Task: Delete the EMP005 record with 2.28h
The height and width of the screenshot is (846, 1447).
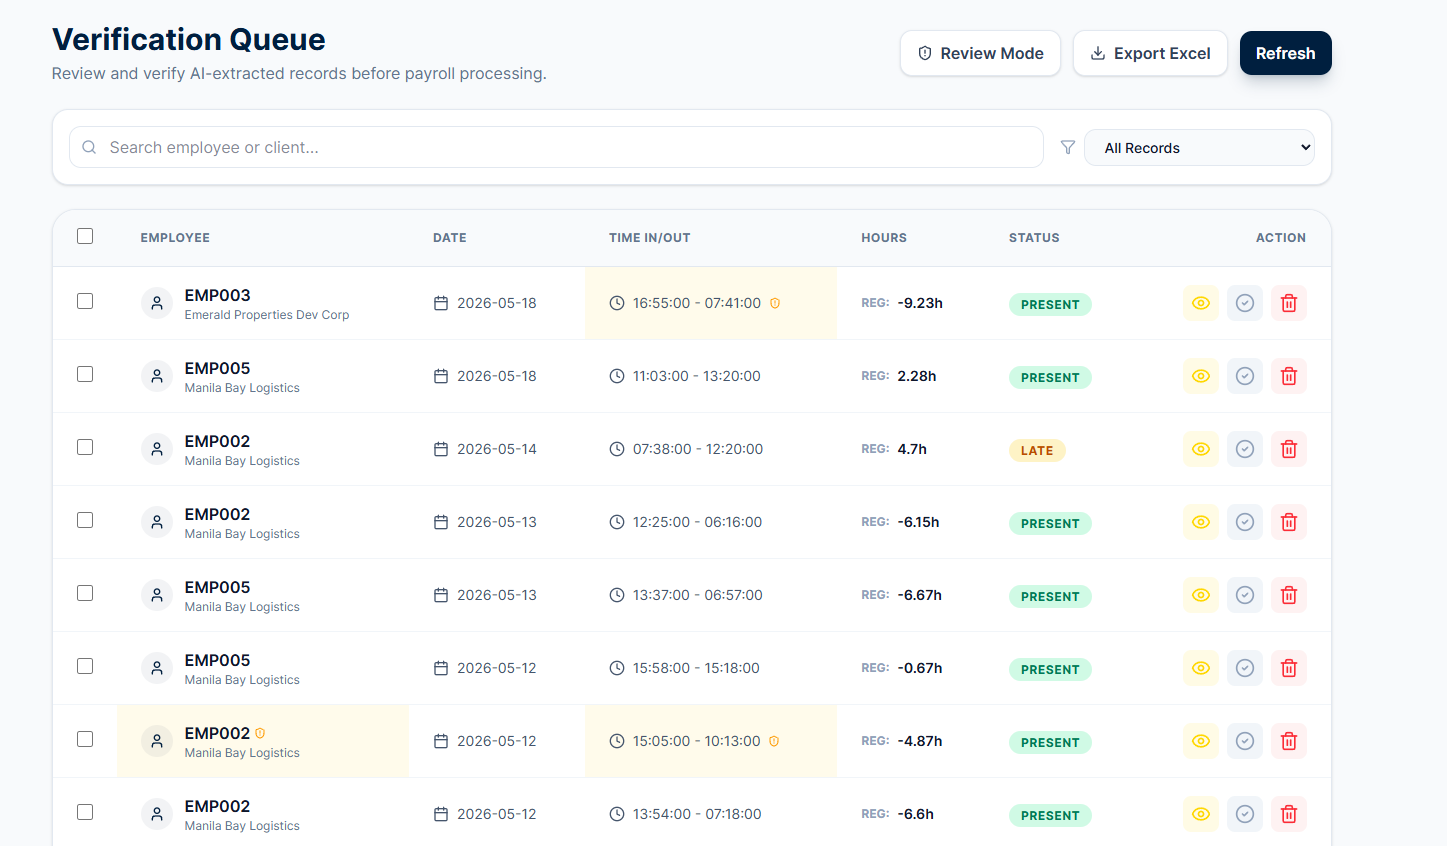Action: pos(1289,376)
